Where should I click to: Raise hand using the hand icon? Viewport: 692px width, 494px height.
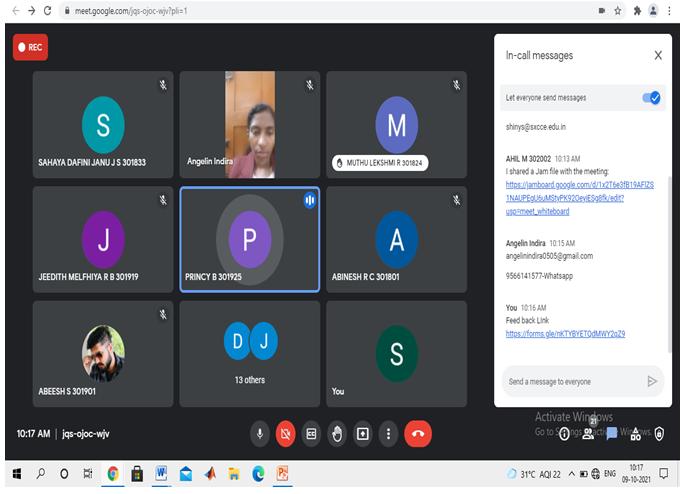[337, 433]
